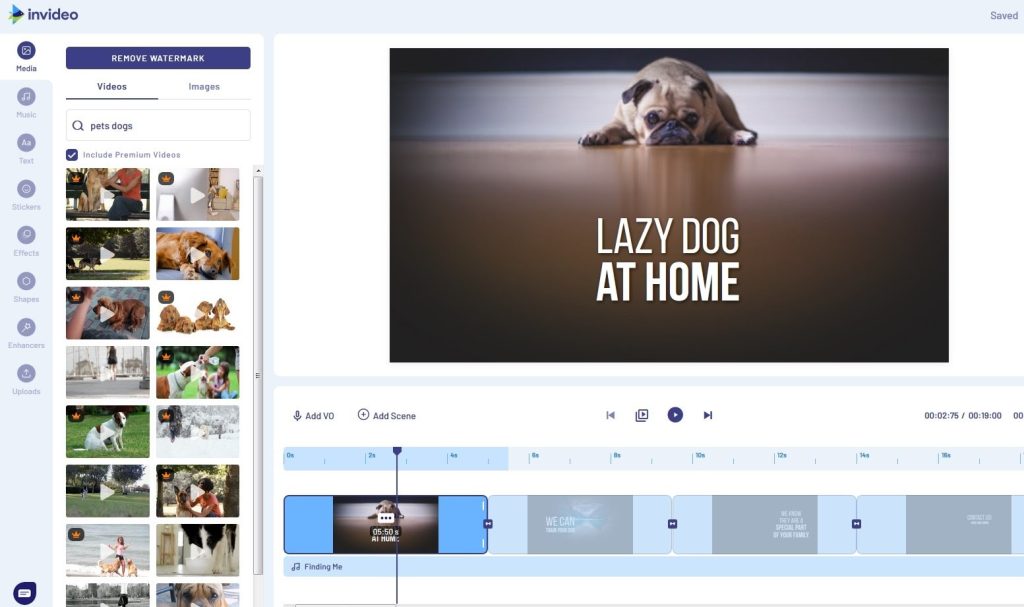Skip to the next scene

click(x=708, y=415)
